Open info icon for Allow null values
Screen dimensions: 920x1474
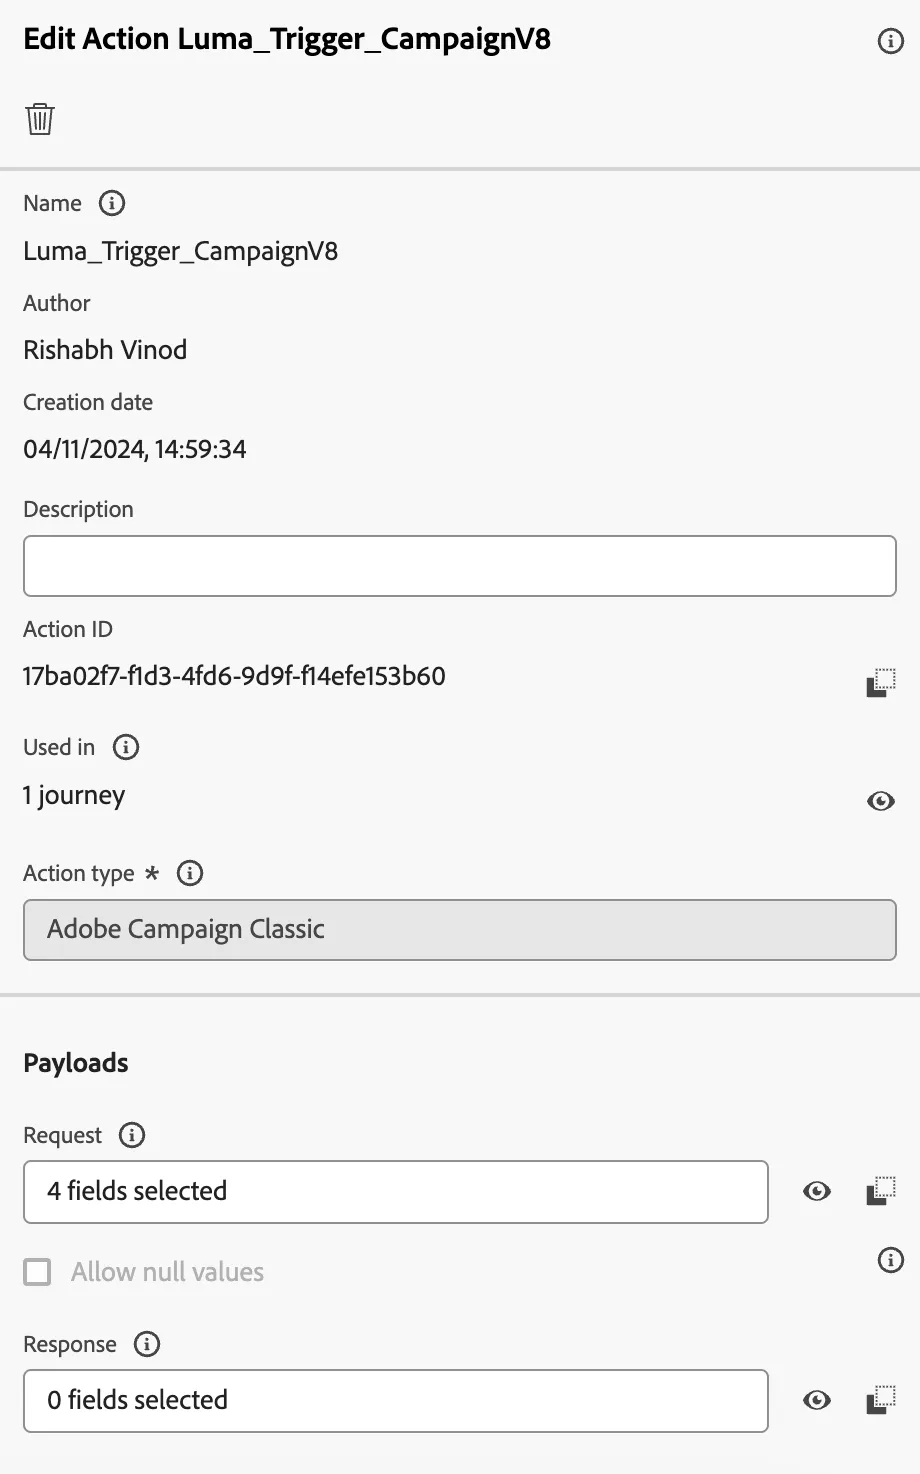[890, 1259]
